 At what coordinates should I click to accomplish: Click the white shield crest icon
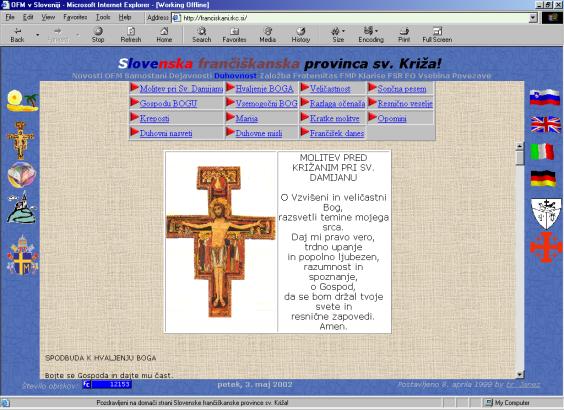[x=546, y=214]
